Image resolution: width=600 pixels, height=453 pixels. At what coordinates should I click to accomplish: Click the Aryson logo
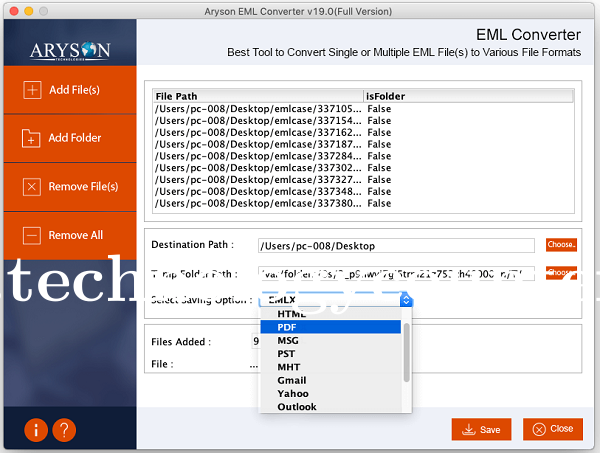coord(70,51)
